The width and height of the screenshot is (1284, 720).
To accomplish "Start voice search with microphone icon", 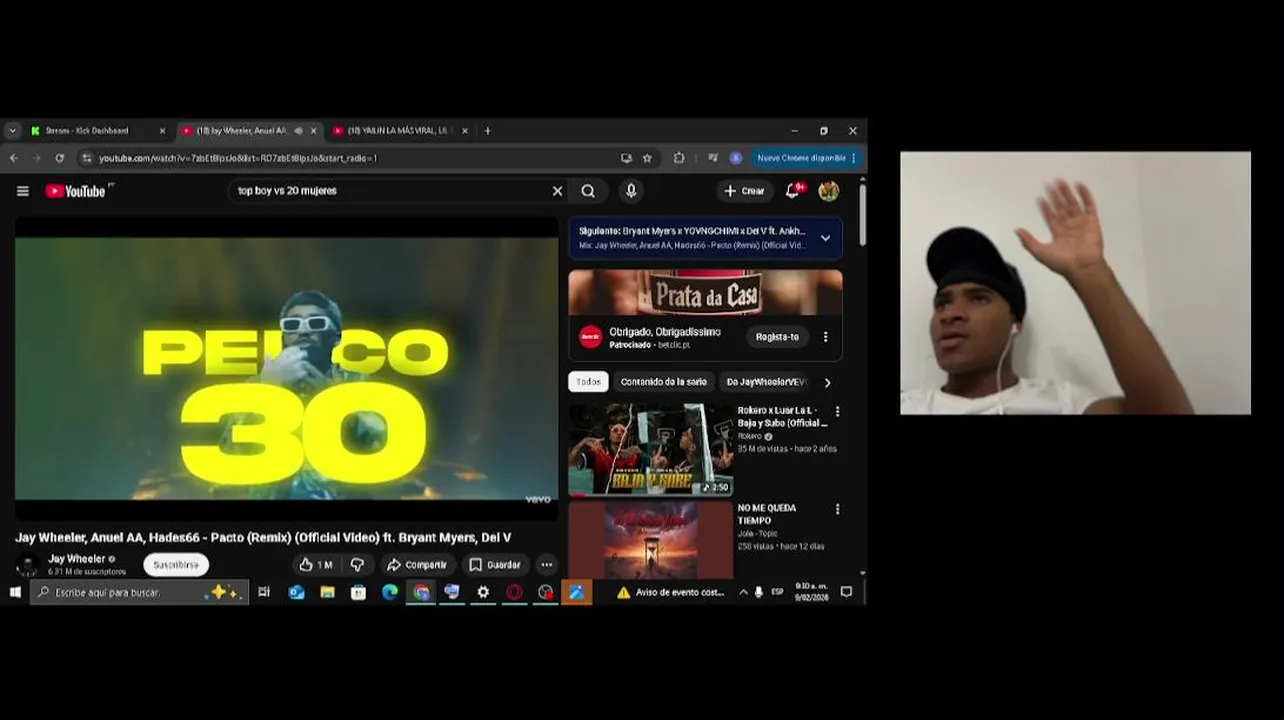I will 631,191.
